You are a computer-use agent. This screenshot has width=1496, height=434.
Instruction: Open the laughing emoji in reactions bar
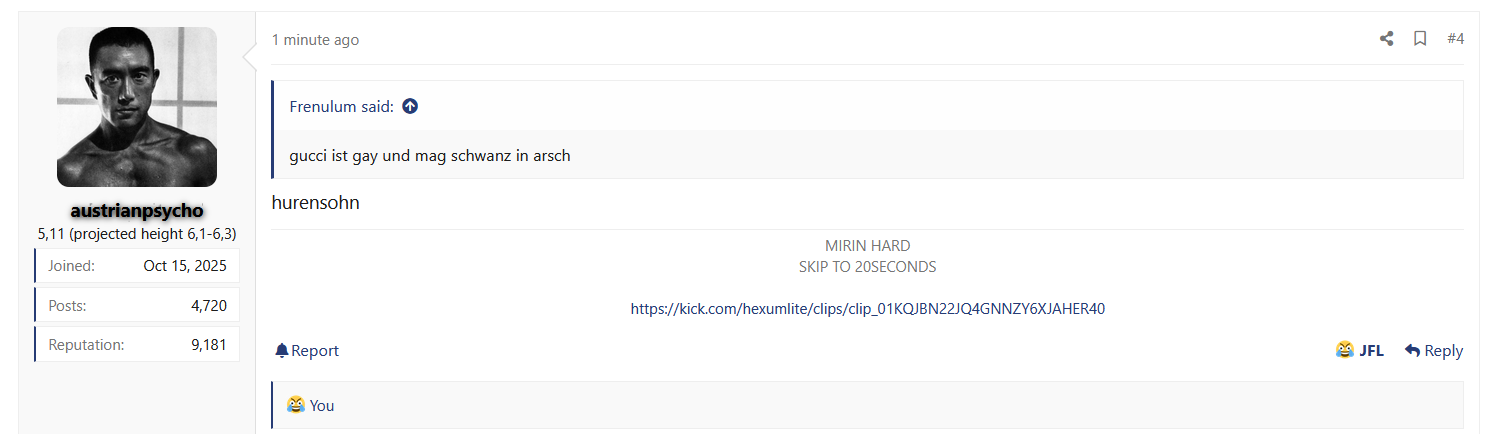(296, 405)
